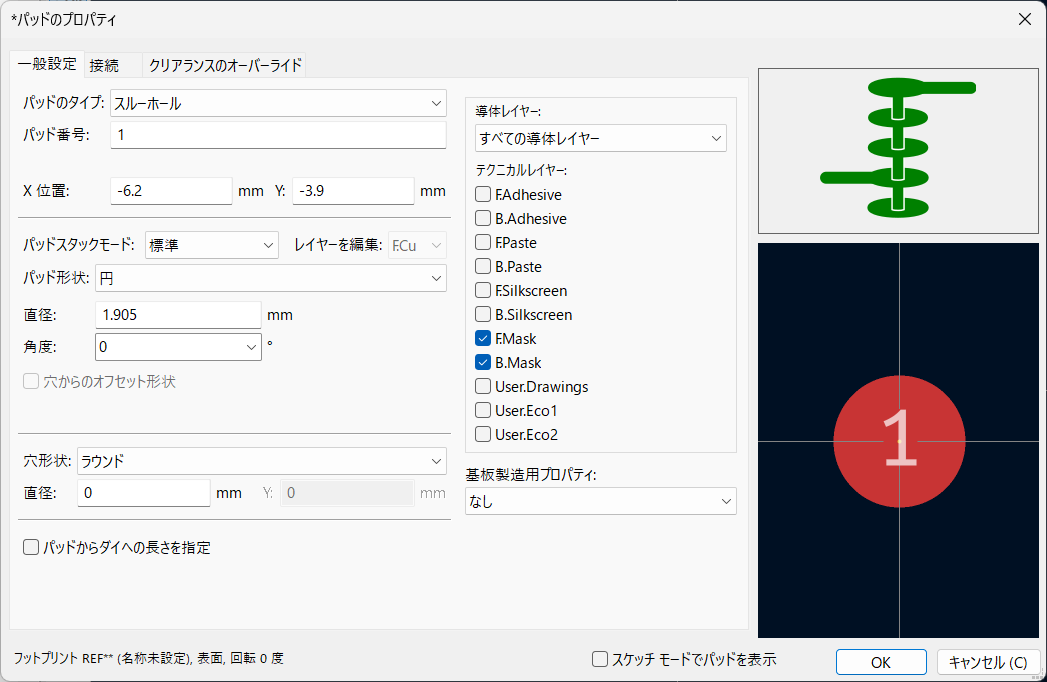Image resolution: width=1047 pixels, height=682 pixels.
Task: Toggle 穴からのオフセット形状 checkbox
Action: click(x=31, y=381)
